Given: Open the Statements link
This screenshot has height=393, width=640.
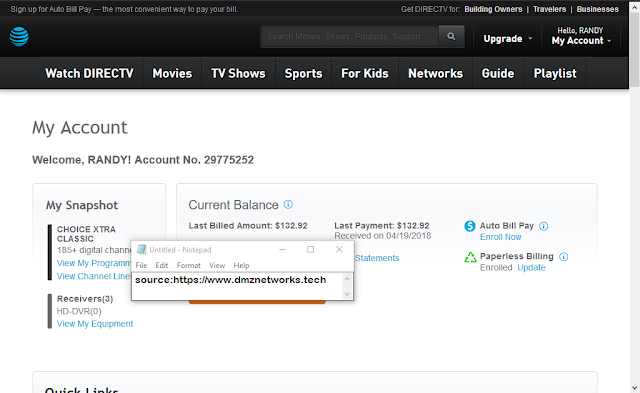Looking at the screenshot, I should tap(377, 258).
